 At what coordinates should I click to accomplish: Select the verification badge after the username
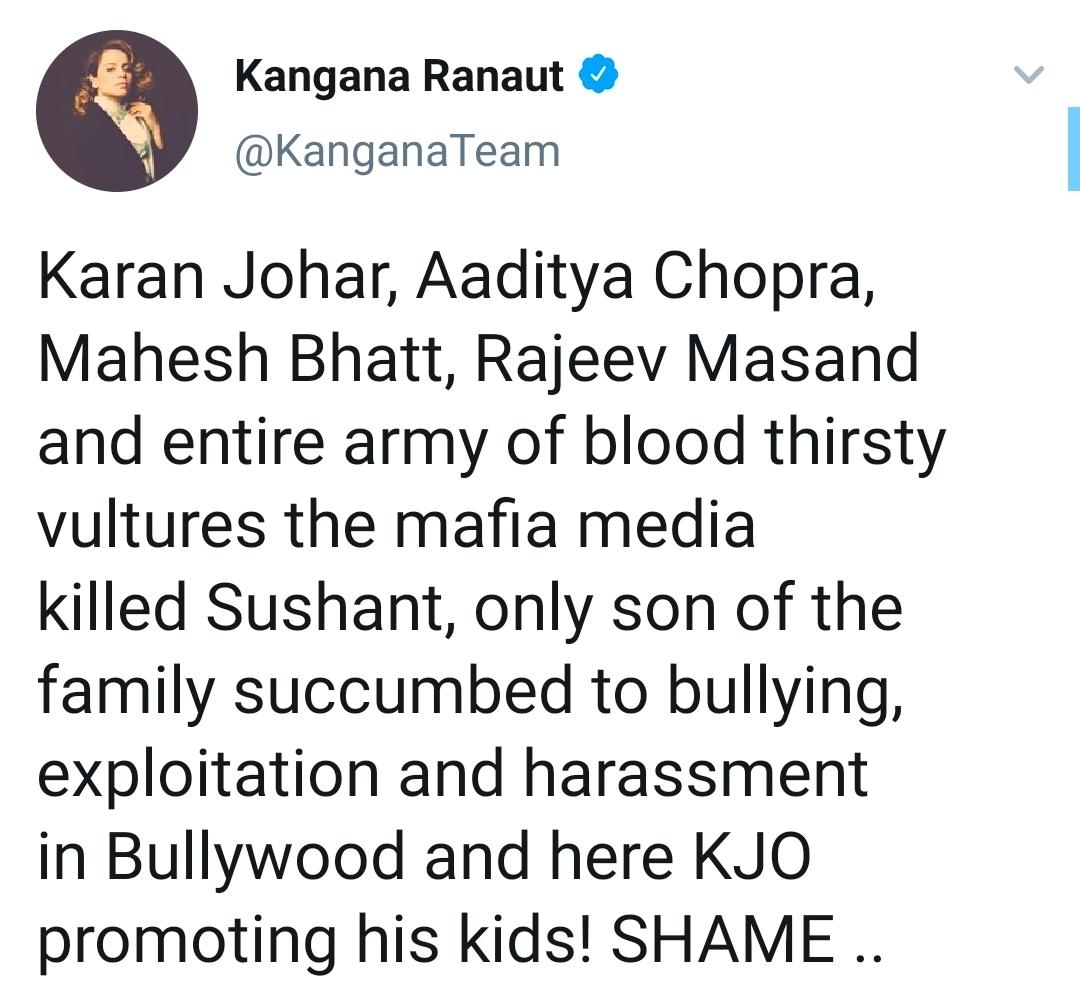[x=598, y=73]
